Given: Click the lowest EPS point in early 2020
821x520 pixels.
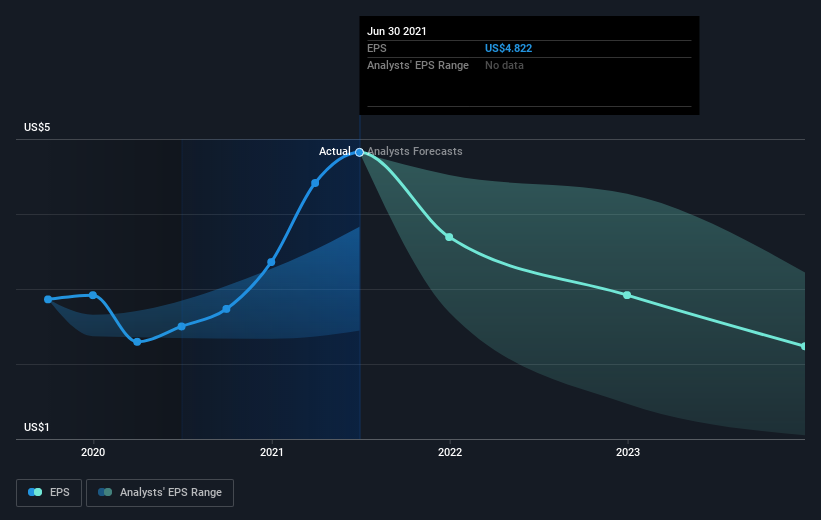Looking at the screenshot, I should (137, 342).
